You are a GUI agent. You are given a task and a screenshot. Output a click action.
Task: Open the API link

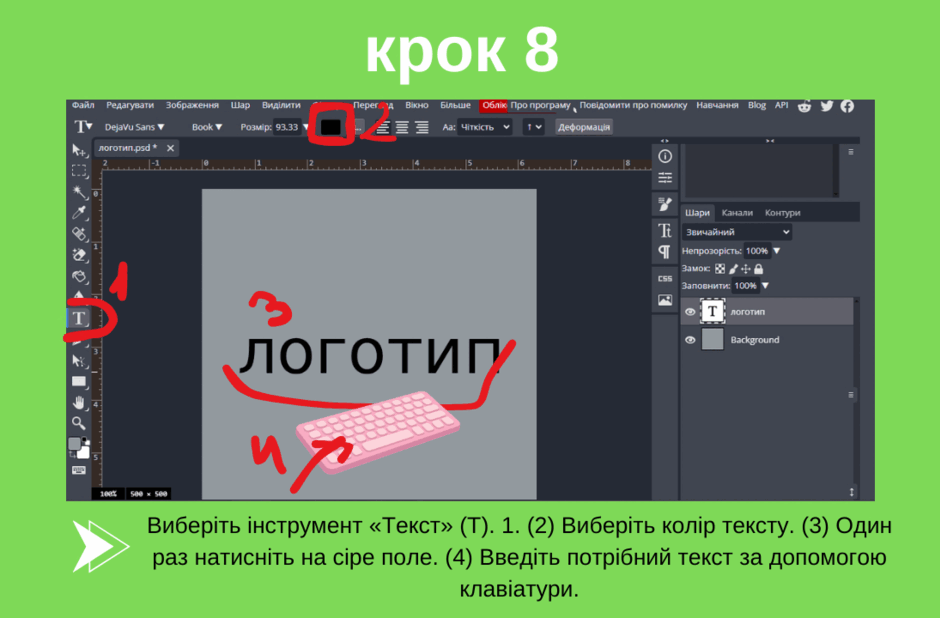(781, 105)
